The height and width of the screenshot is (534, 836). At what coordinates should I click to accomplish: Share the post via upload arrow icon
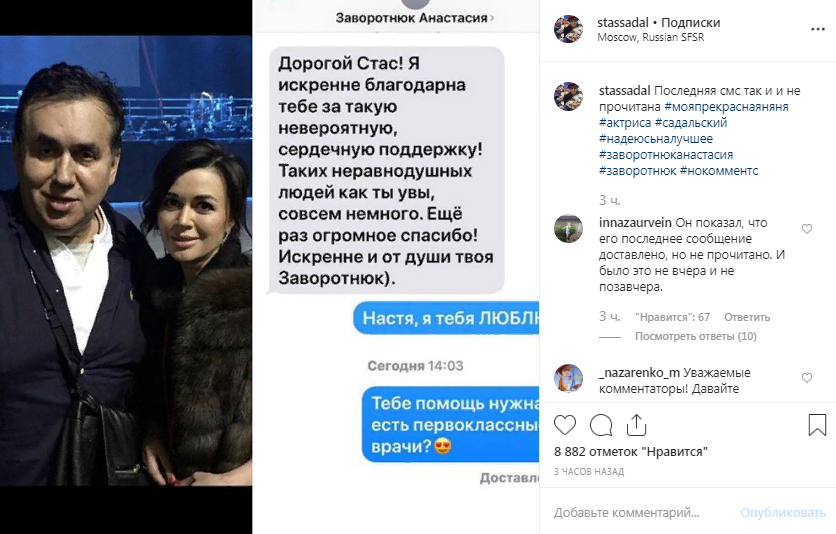click(x=637, y=425)
